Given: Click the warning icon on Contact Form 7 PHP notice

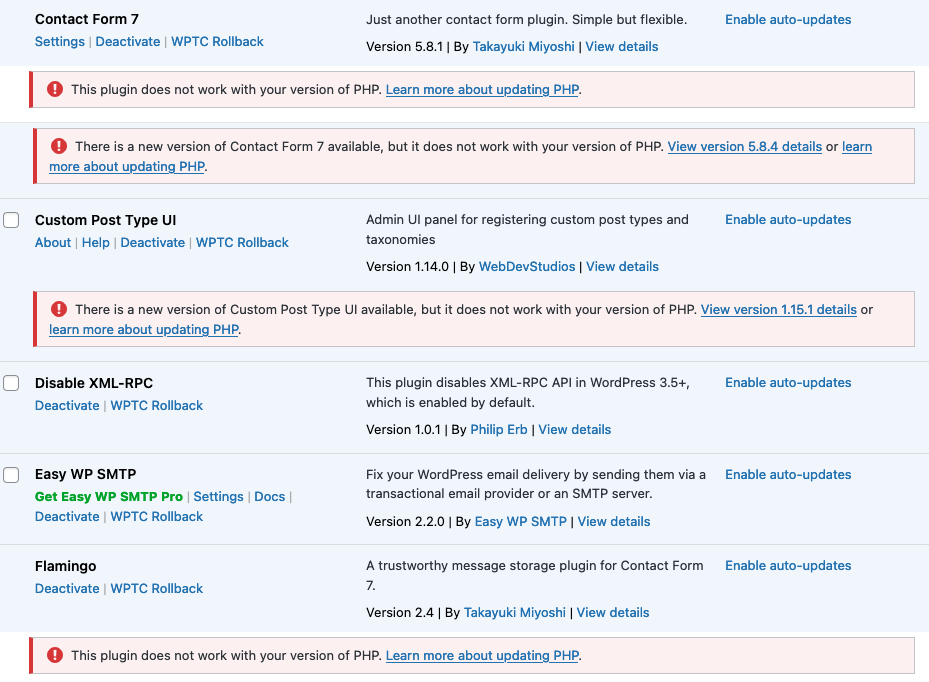Looking at the screenshot, I should click(55, 89).
